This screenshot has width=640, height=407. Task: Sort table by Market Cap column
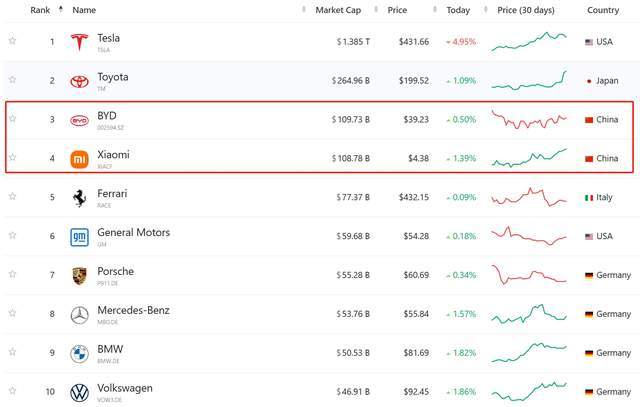338,10
